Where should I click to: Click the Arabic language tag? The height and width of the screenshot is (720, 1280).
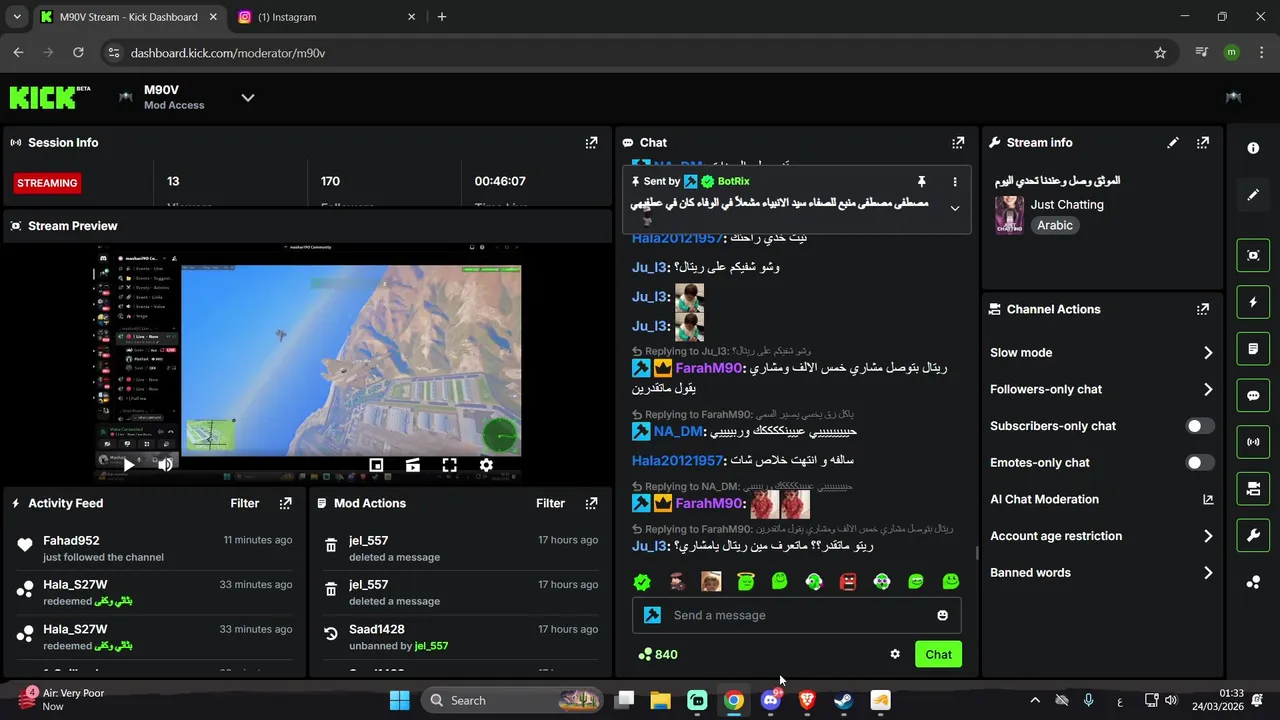pos(1055,226)
